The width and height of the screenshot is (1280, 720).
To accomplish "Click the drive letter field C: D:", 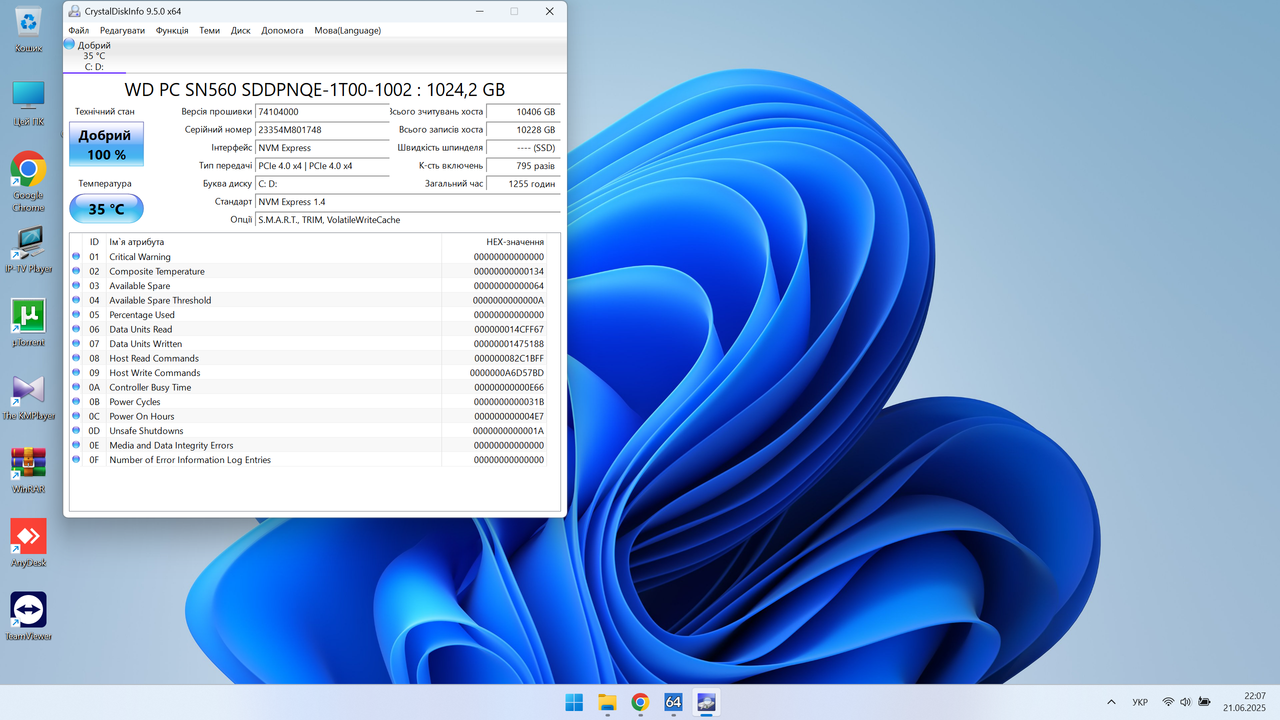I will [x=322, y=184].
